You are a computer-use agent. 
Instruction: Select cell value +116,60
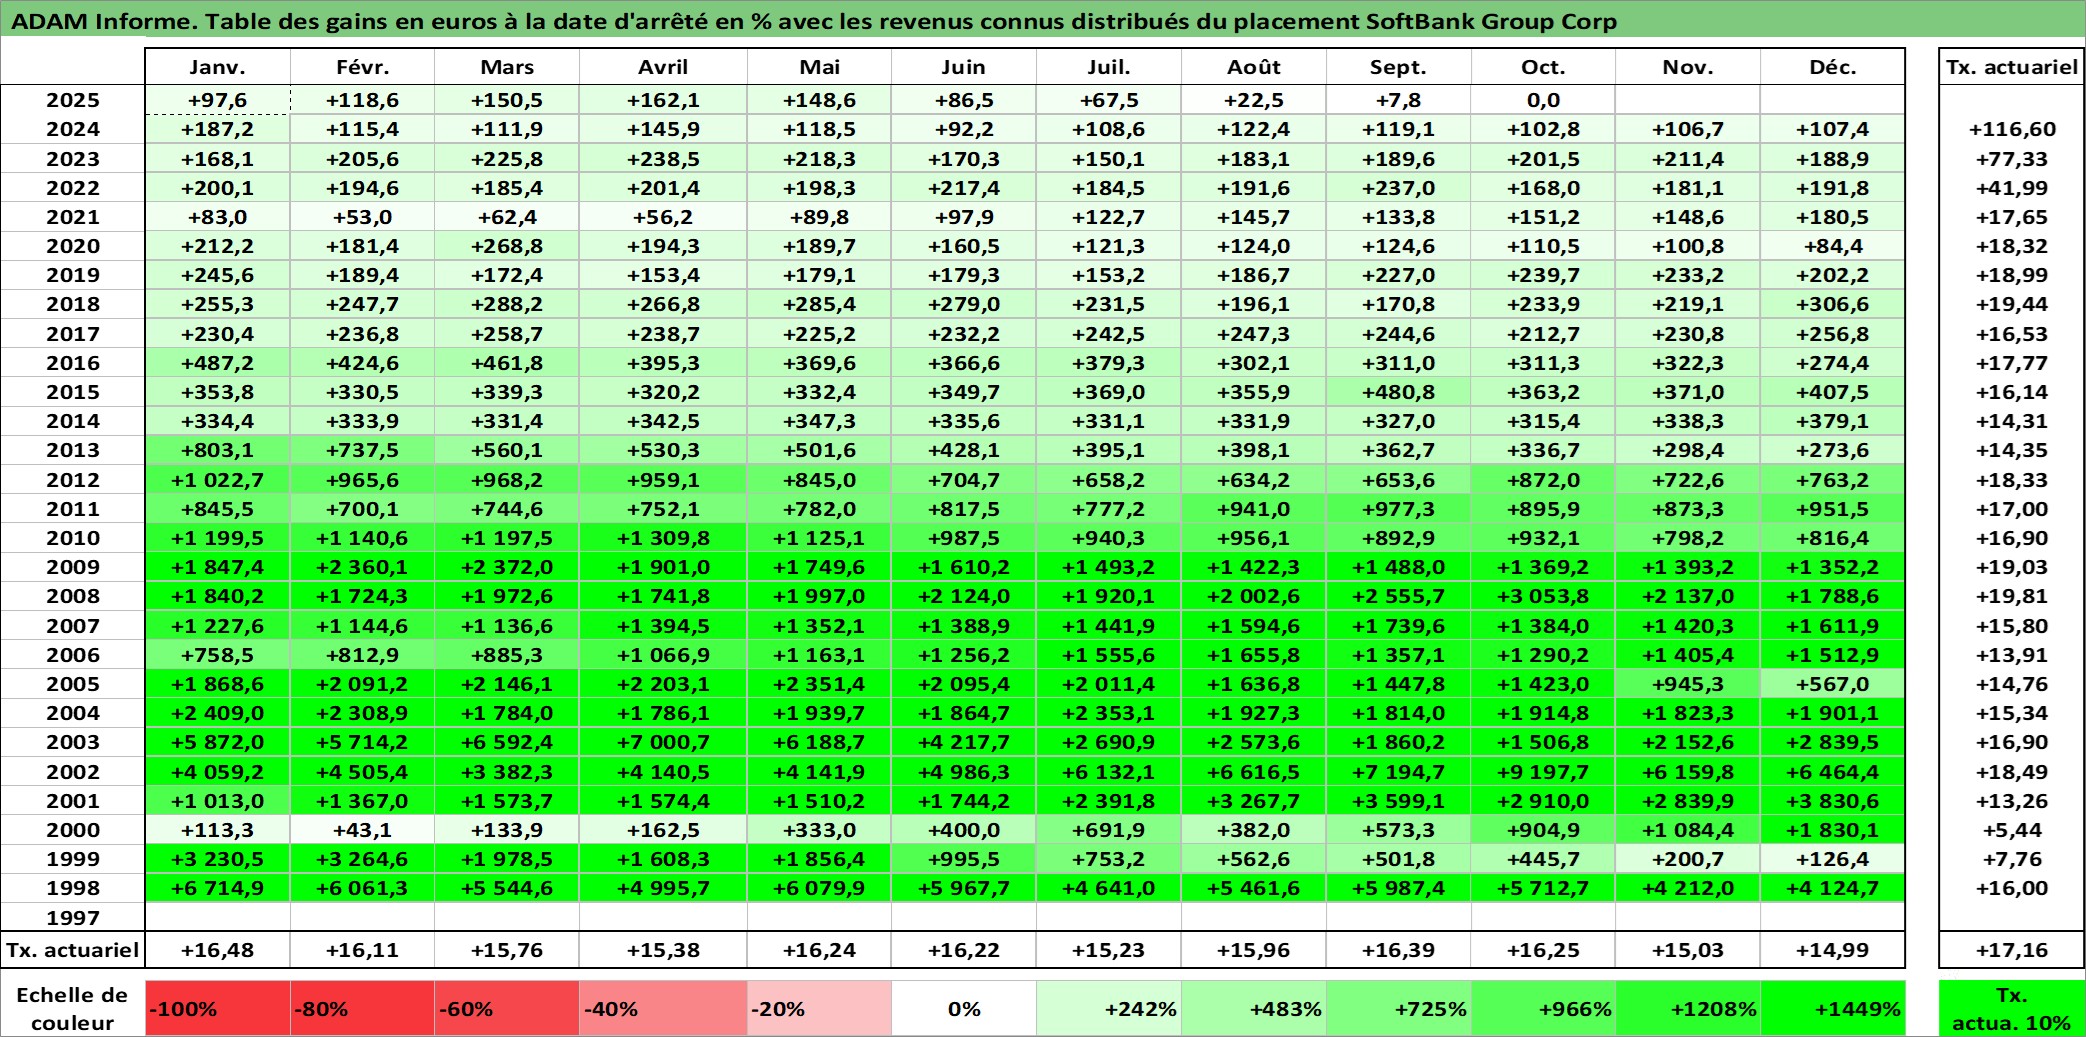[2012, 129]
